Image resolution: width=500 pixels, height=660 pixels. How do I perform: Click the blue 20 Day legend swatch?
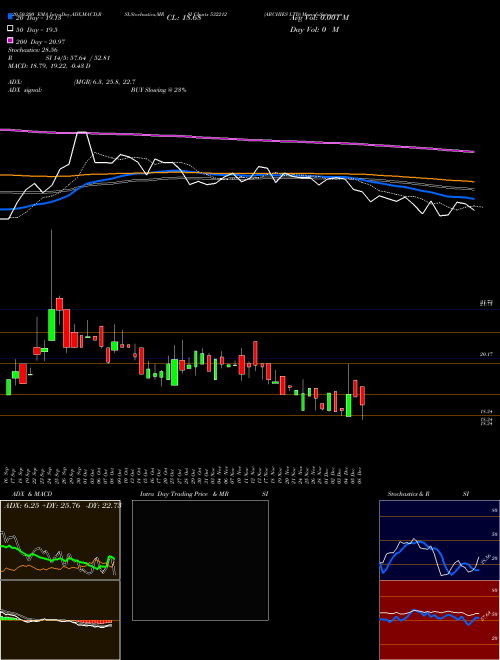pyautogui.click(x=10, y=17)
